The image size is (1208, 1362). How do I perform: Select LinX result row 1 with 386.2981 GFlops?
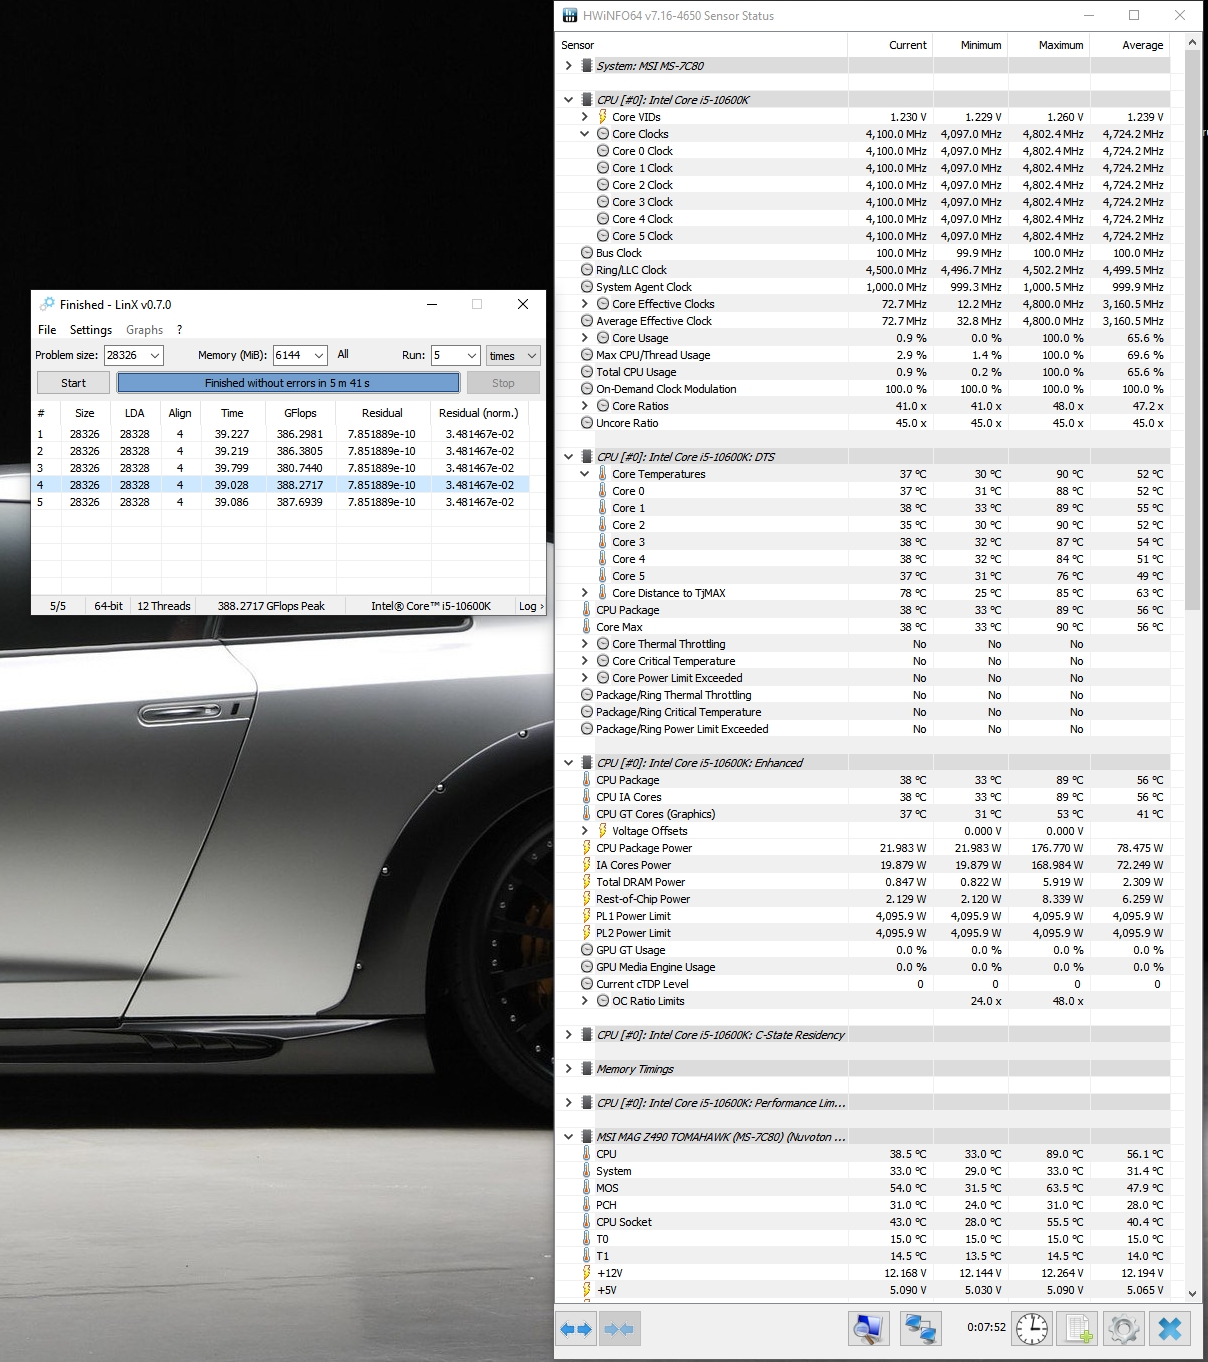[x=281, y=434]
